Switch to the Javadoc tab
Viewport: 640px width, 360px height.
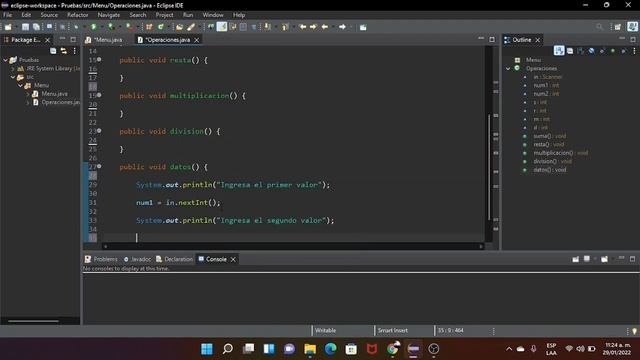pos(138,259)
